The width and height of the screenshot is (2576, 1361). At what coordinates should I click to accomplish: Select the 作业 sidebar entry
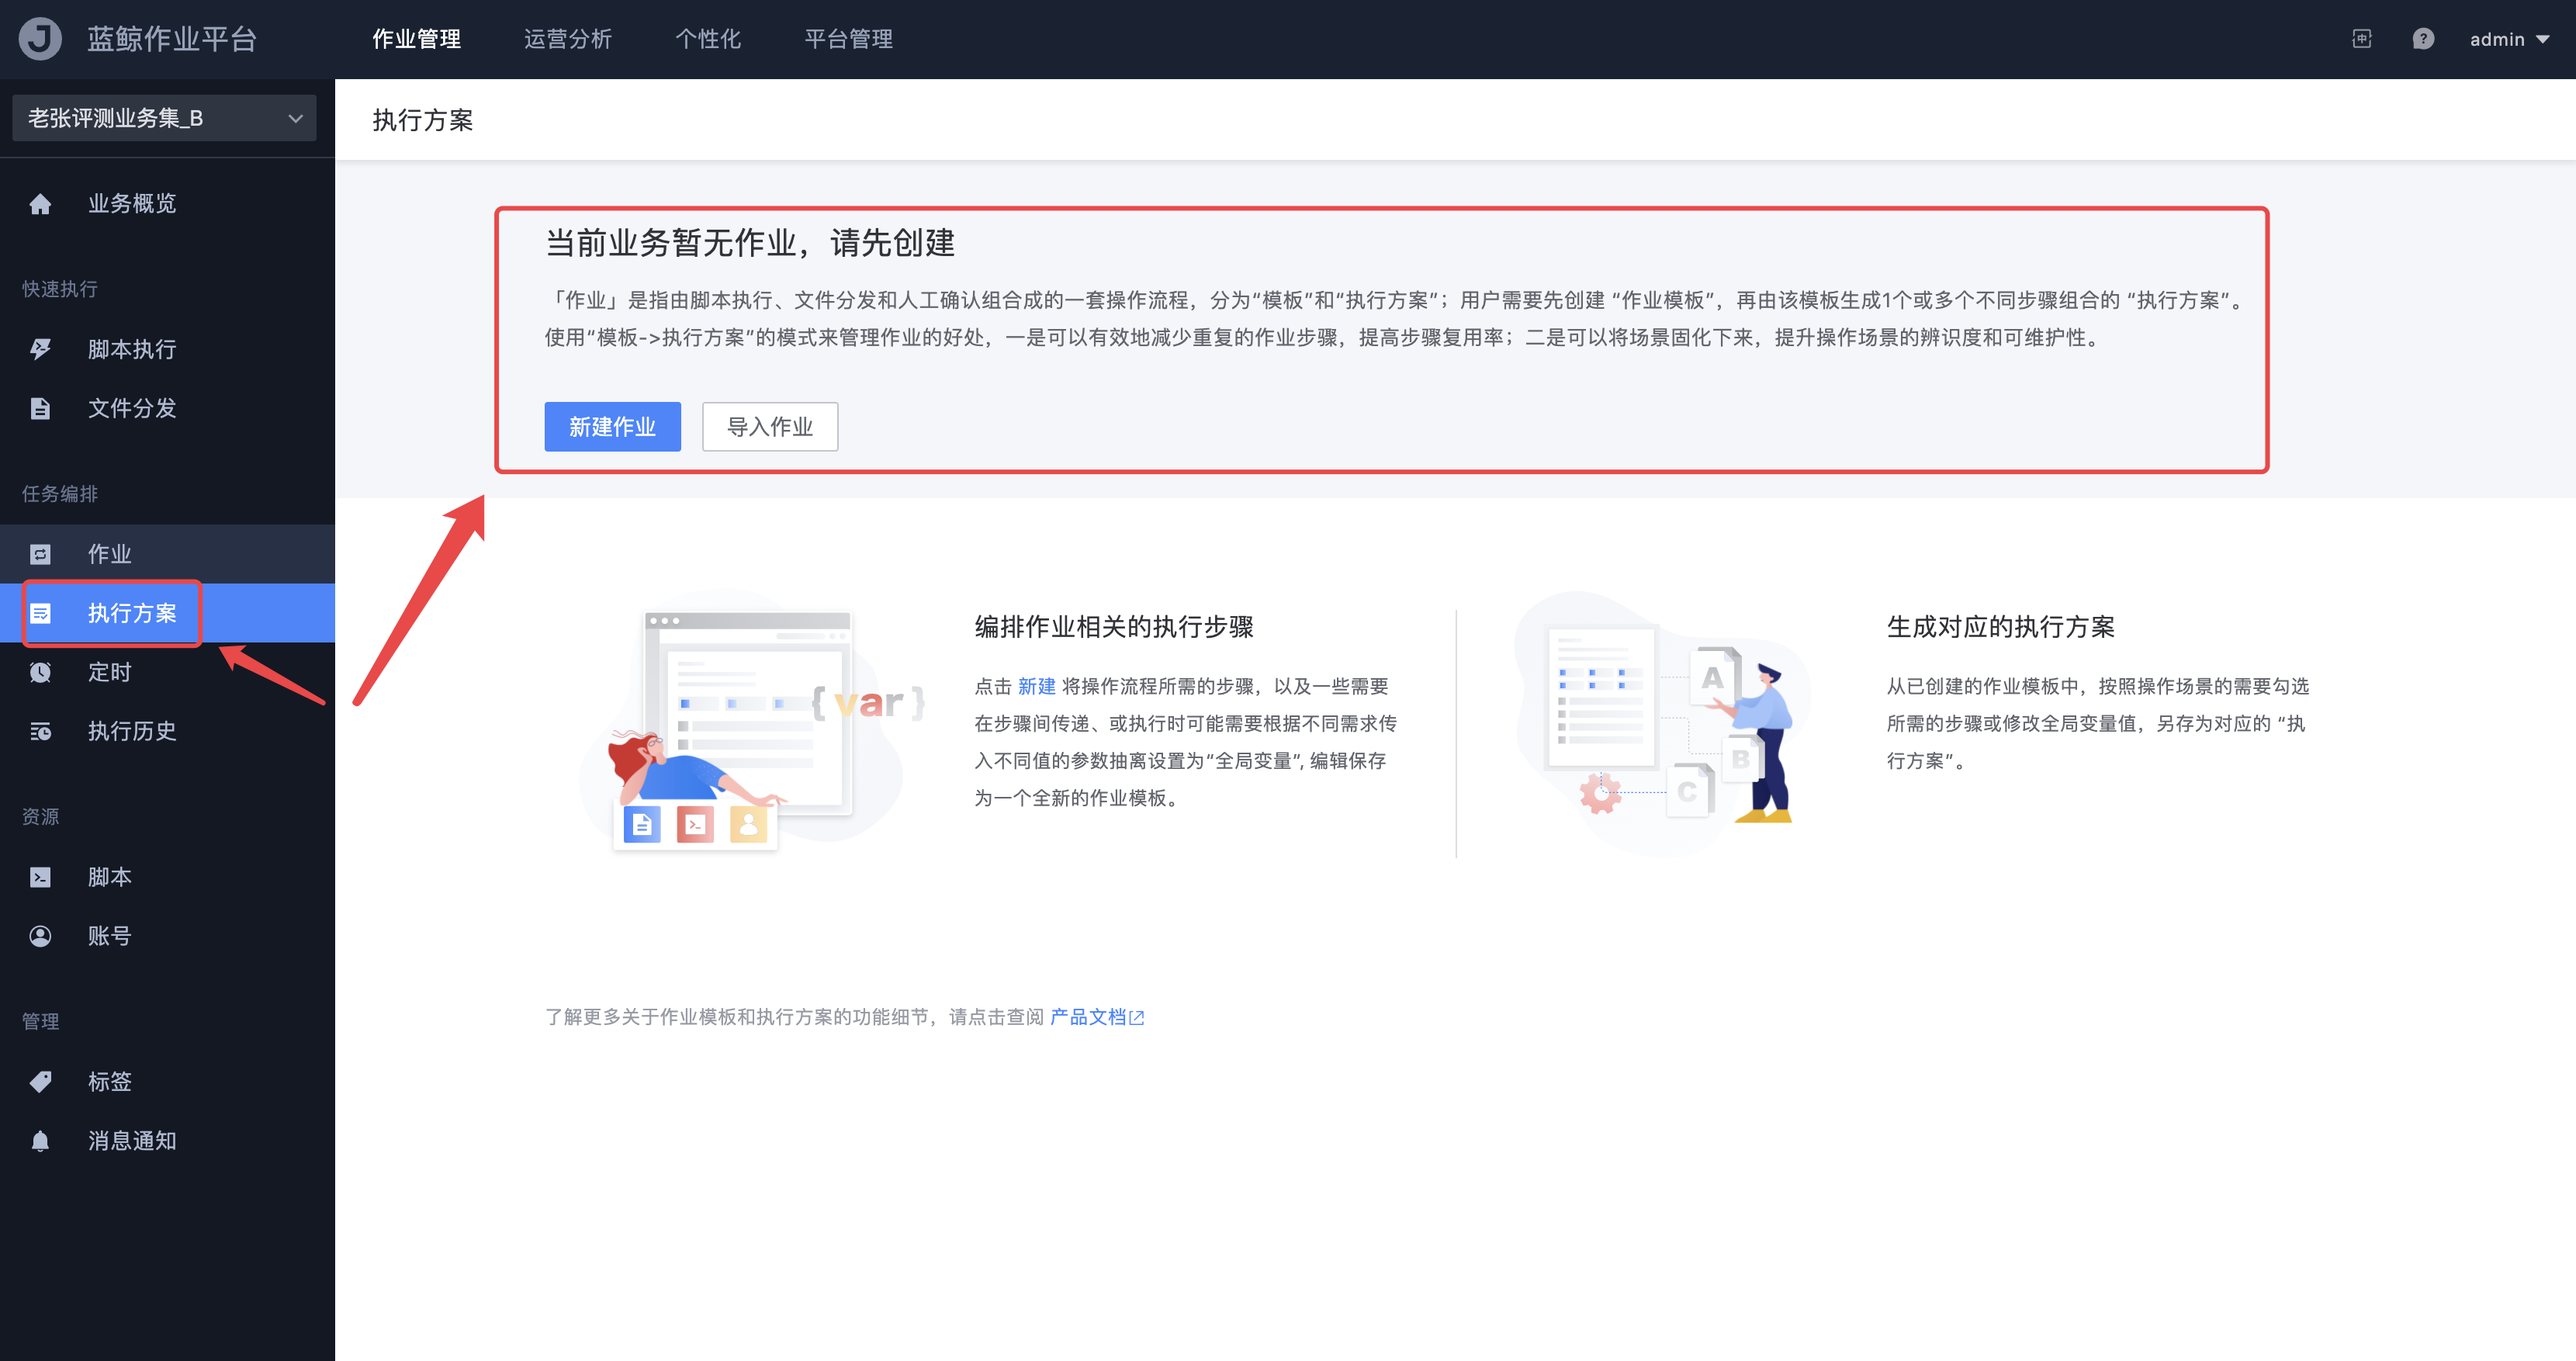(107, 553)
